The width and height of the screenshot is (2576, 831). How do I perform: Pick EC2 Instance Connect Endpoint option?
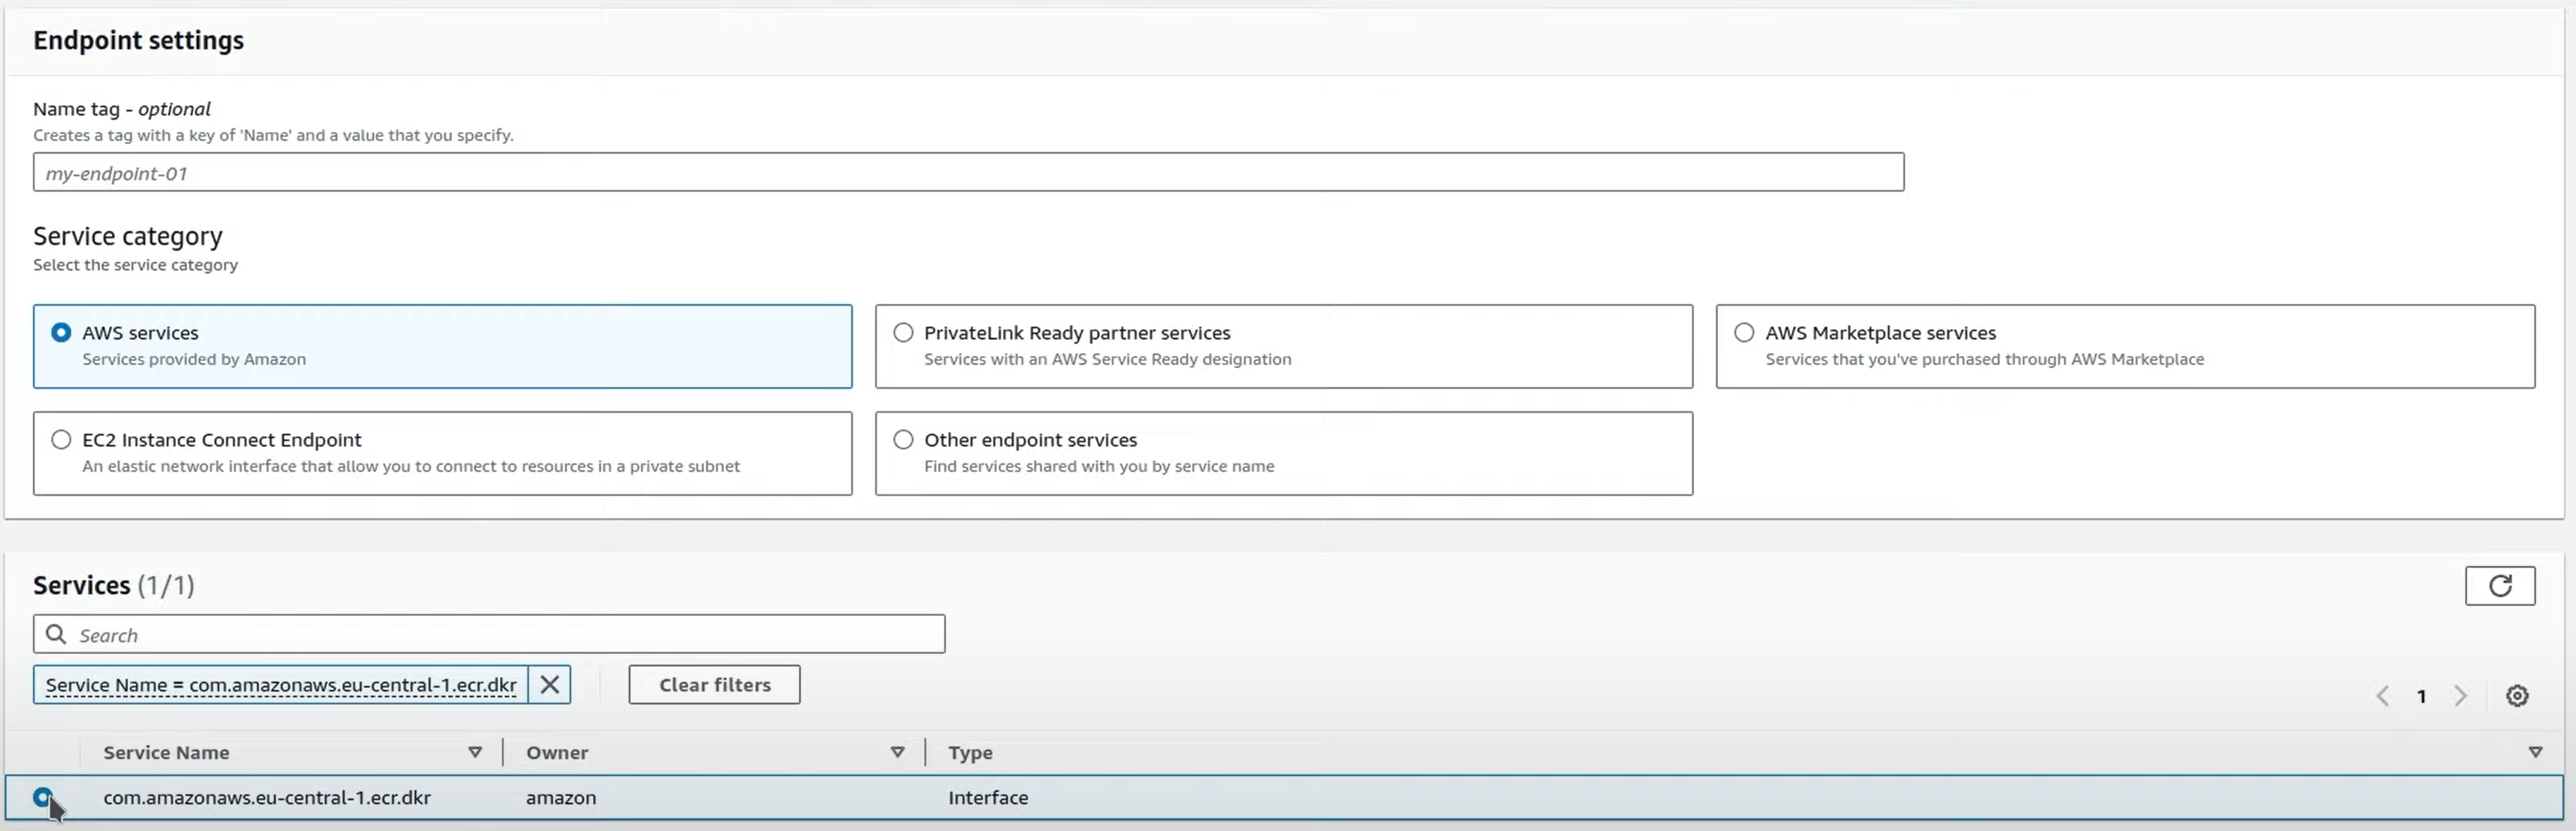click(61, 440)
